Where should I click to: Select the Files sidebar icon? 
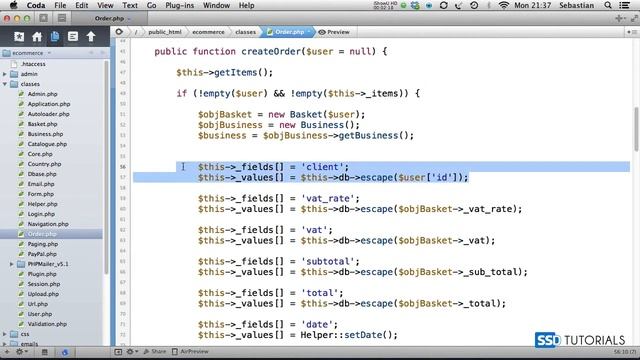(55, 37)
